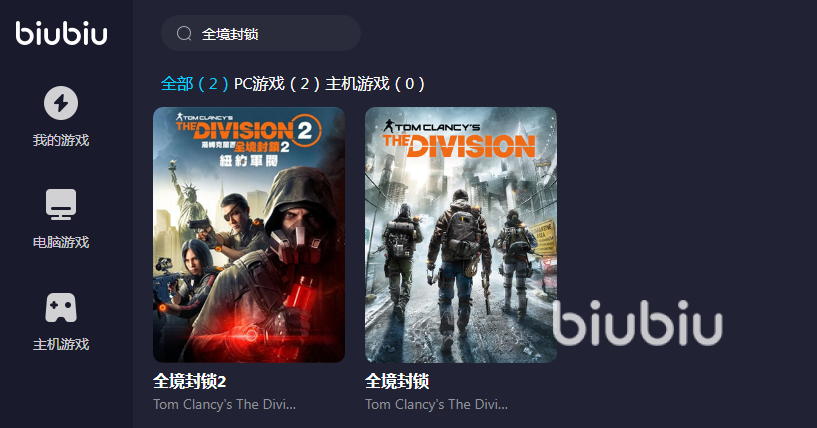The width and height of the screenshot is (817, 428).
Task: Click the large biubiu watermark logo
Action: (638, 323)
